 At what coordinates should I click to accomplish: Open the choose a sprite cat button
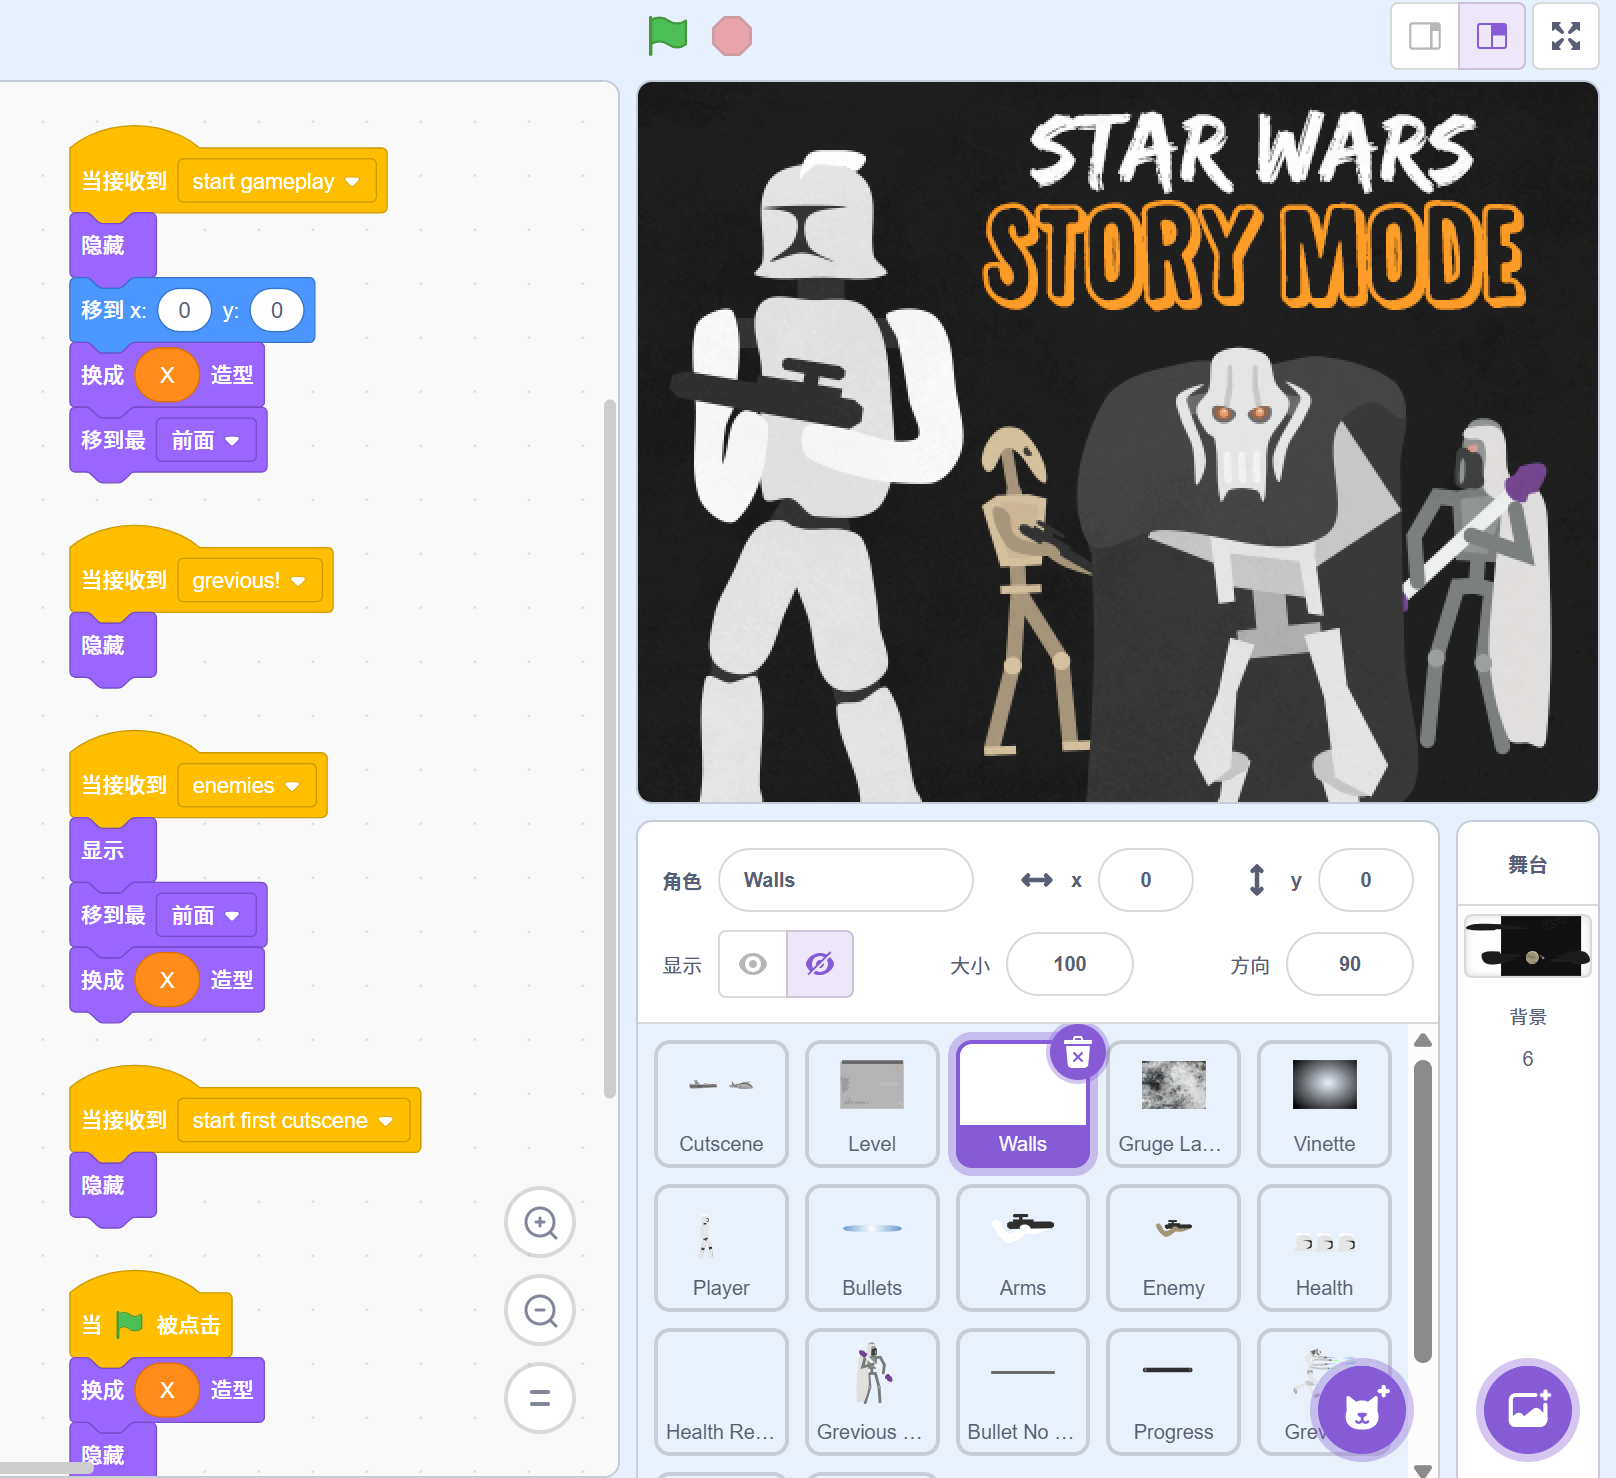click(x=1361, y=1410)
